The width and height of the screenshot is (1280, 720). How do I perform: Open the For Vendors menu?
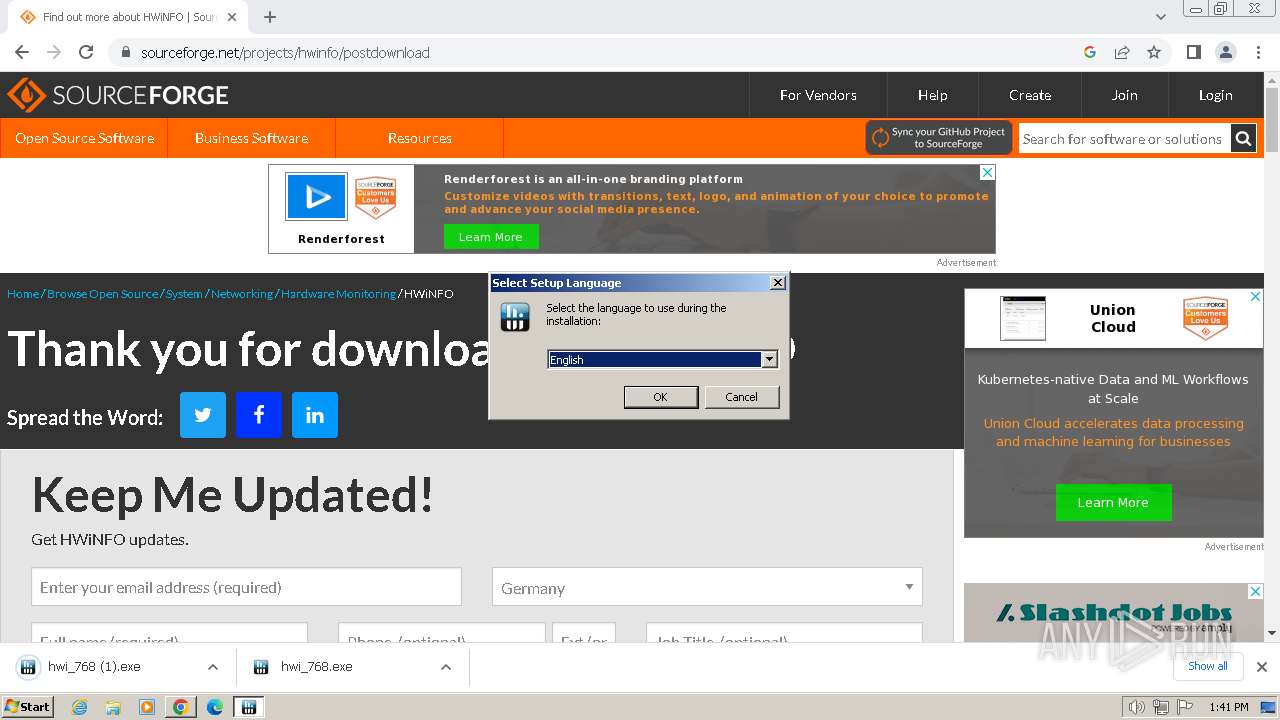(x=818, y=95)
